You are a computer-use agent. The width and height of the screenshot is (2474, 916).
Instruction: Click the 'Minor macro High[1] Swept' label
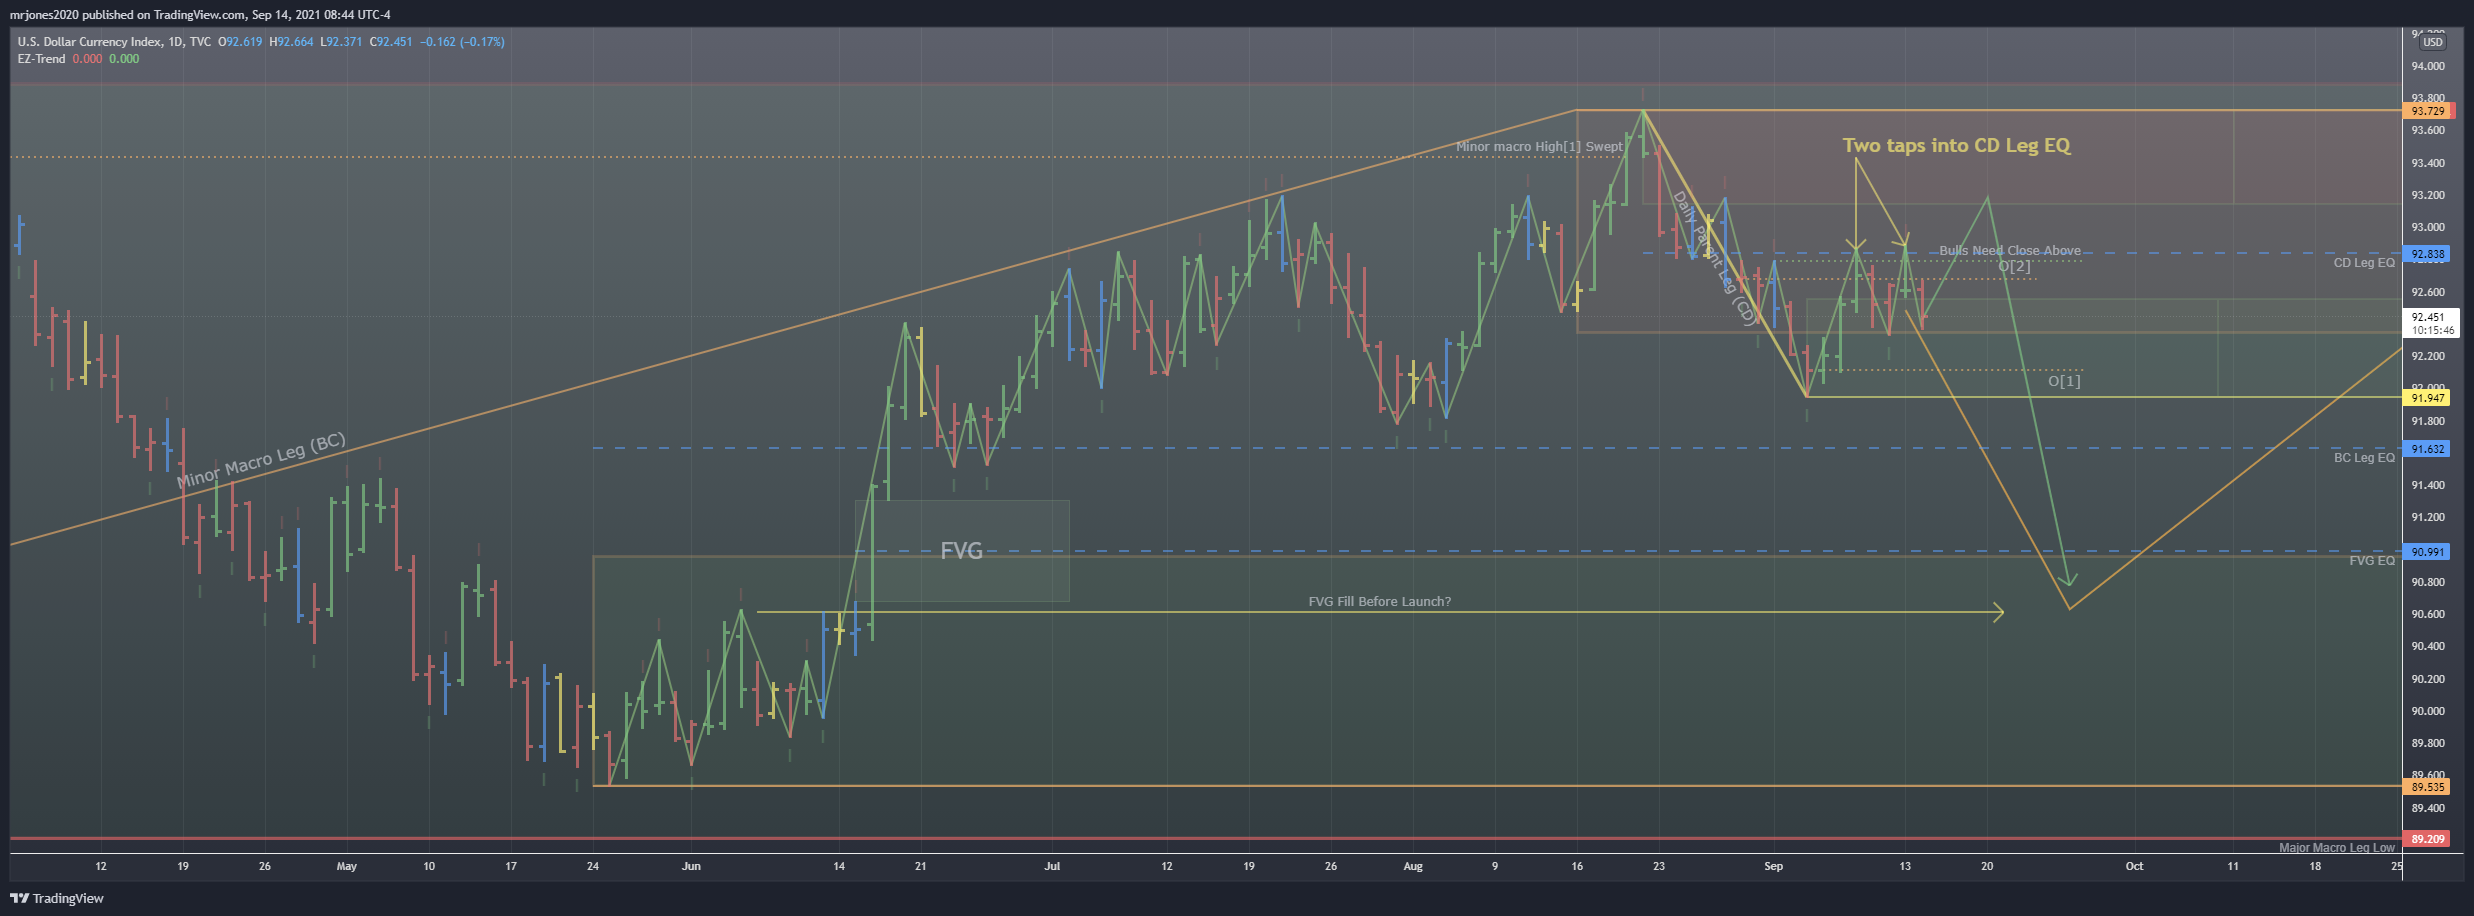(1539, 147)
